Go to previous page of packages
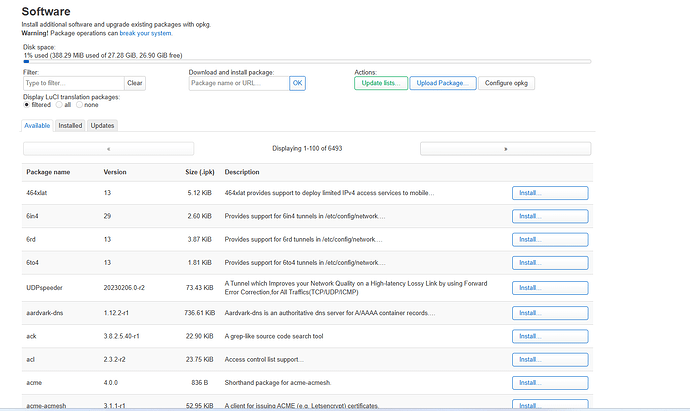Image resolution: width=690 pixels, height=411 pixels. pyautogui.click(x=107, y=148)
